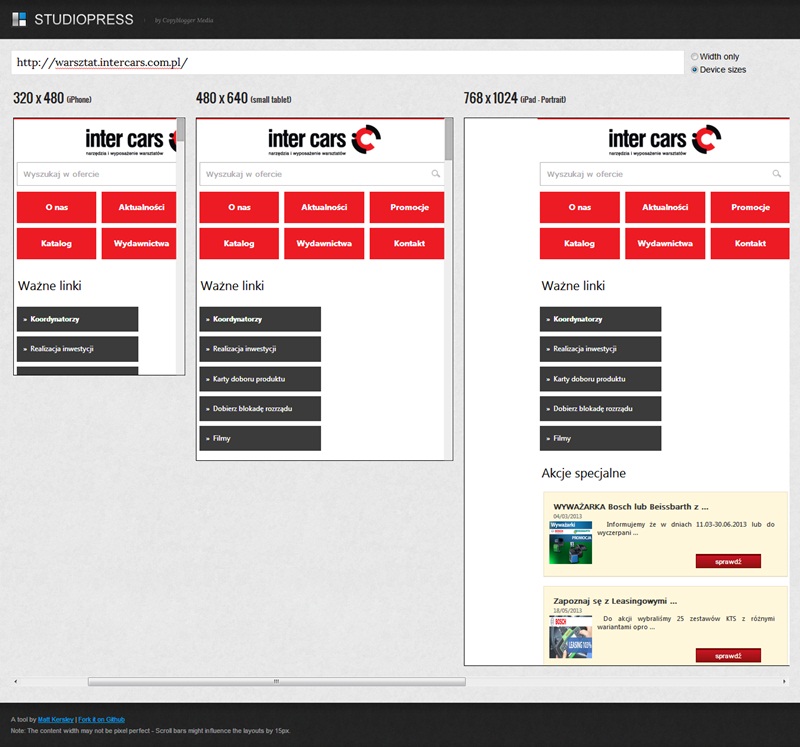The height and width of the screenshot is (747, 800).
Task: Open the Wyważarka Bosch promotion thumbnail
Action: click(570, 542)
